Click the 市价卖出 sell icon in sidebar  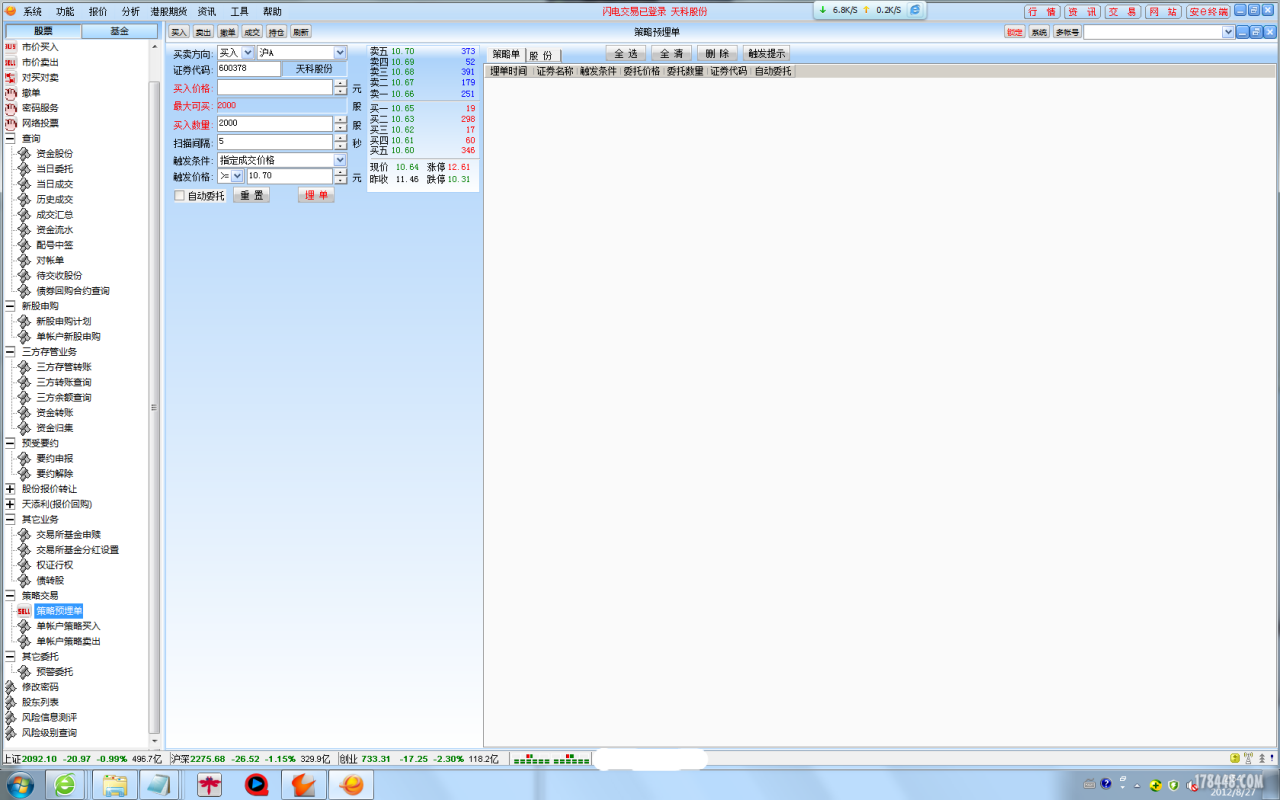point(11,62)
